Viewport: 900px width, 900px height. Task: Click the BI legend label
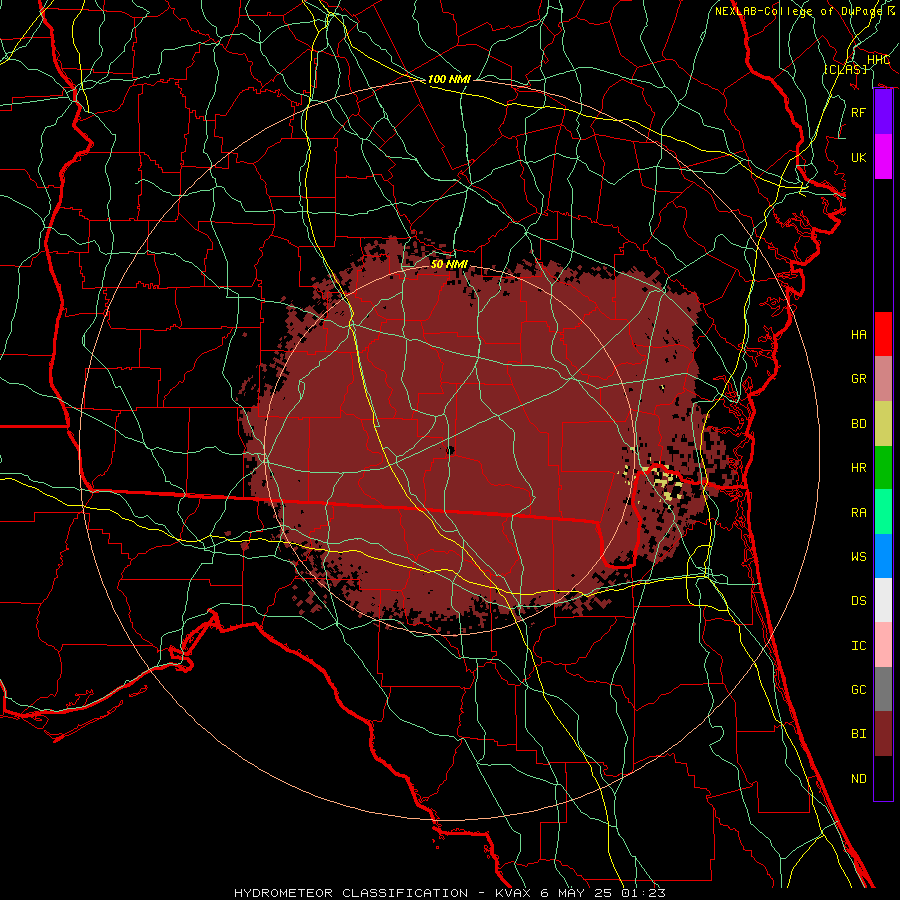[858, 734]
